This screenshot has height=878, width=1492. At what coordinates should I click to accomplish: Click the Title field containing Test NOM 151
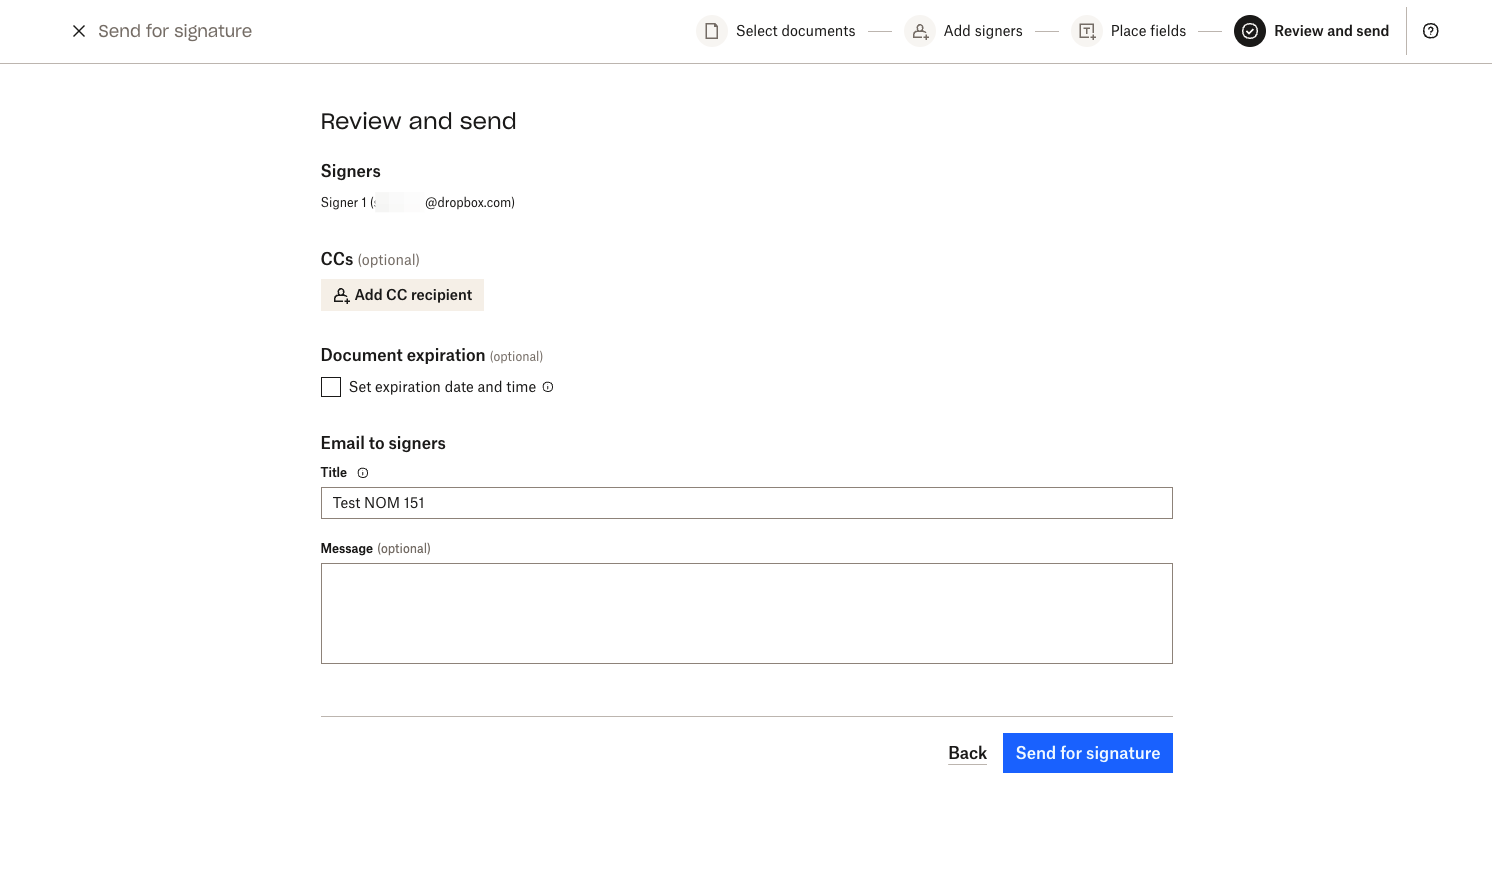746,502
